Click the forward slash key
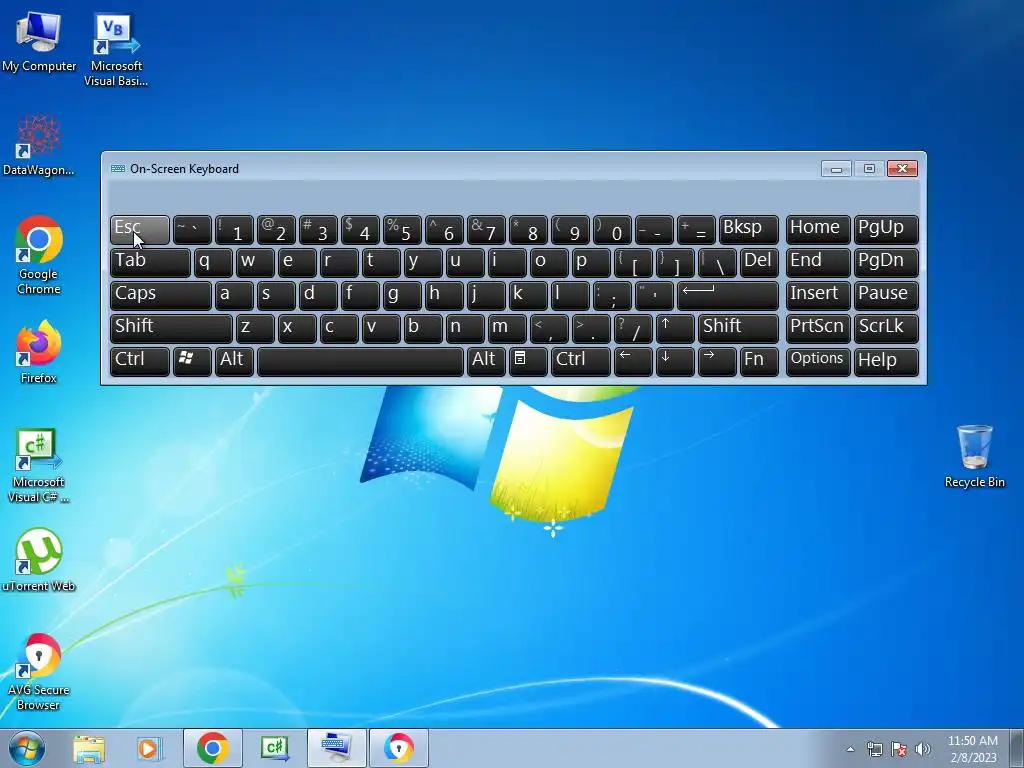 pyautogui.click(x=633, y=328)
